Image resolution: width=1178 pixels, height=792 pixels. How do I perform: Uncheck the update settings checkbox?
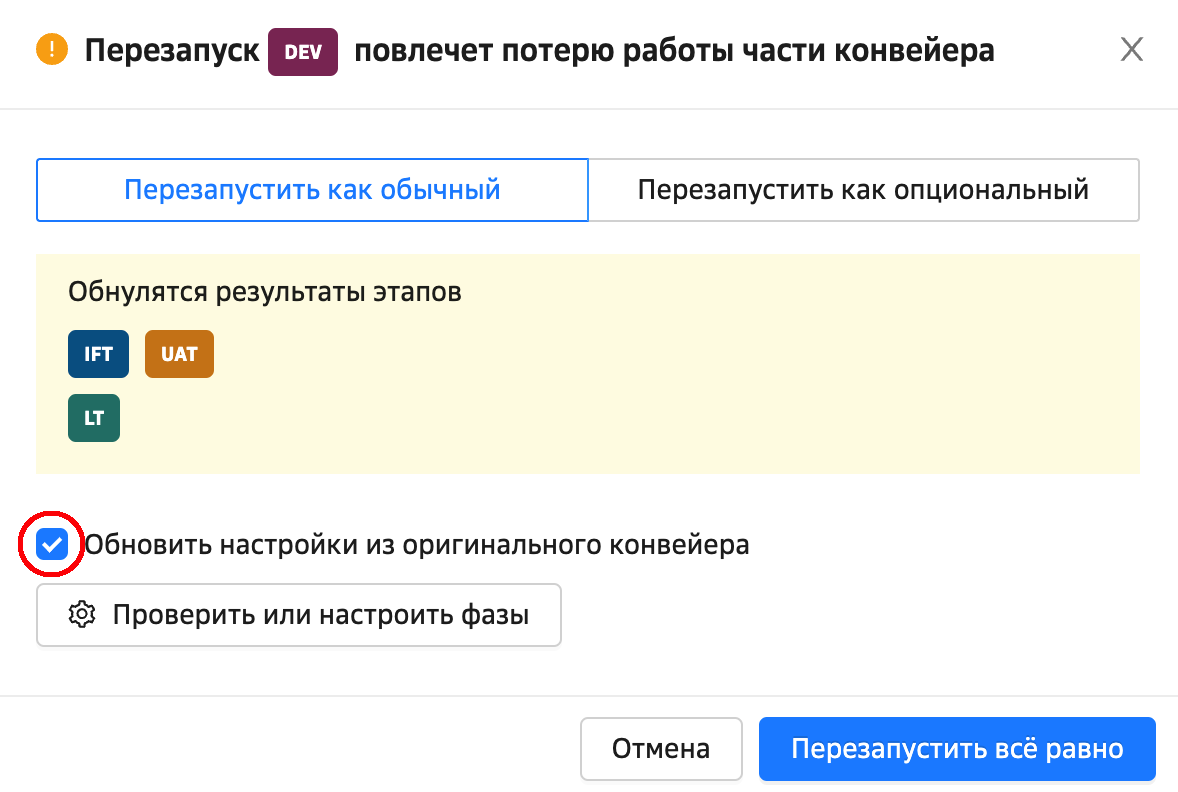52,545
